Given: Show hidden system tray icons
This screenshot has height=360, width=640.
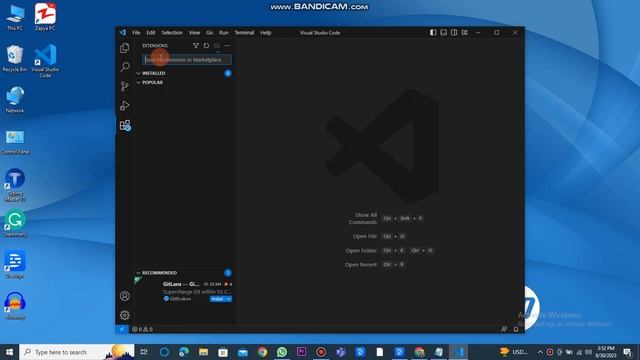Looking at the screenshot, I should tap(540, 352).
